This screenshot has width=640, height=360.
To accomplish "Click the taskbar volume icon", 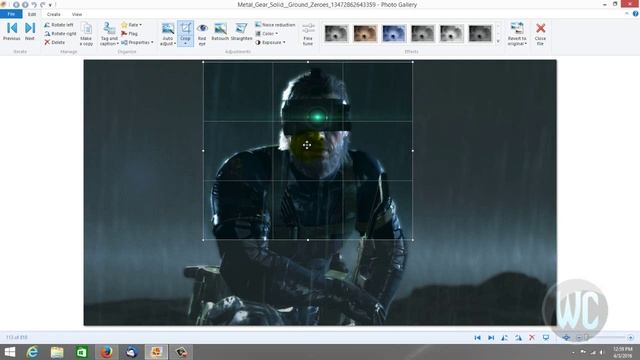I will [602, 352].
